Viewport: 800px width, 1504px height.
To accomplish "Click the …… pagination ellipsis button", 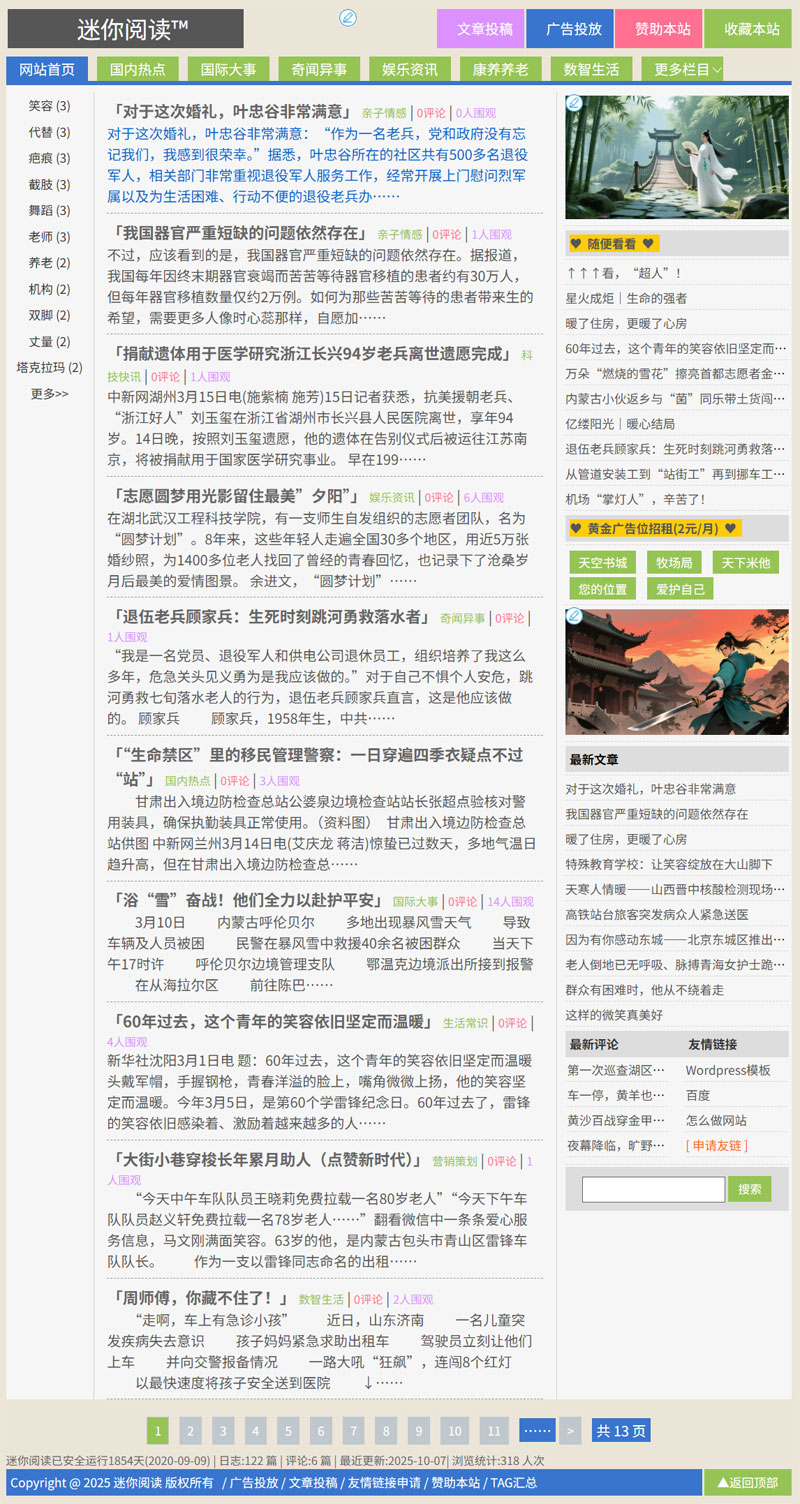I will tap(537, 1430).
